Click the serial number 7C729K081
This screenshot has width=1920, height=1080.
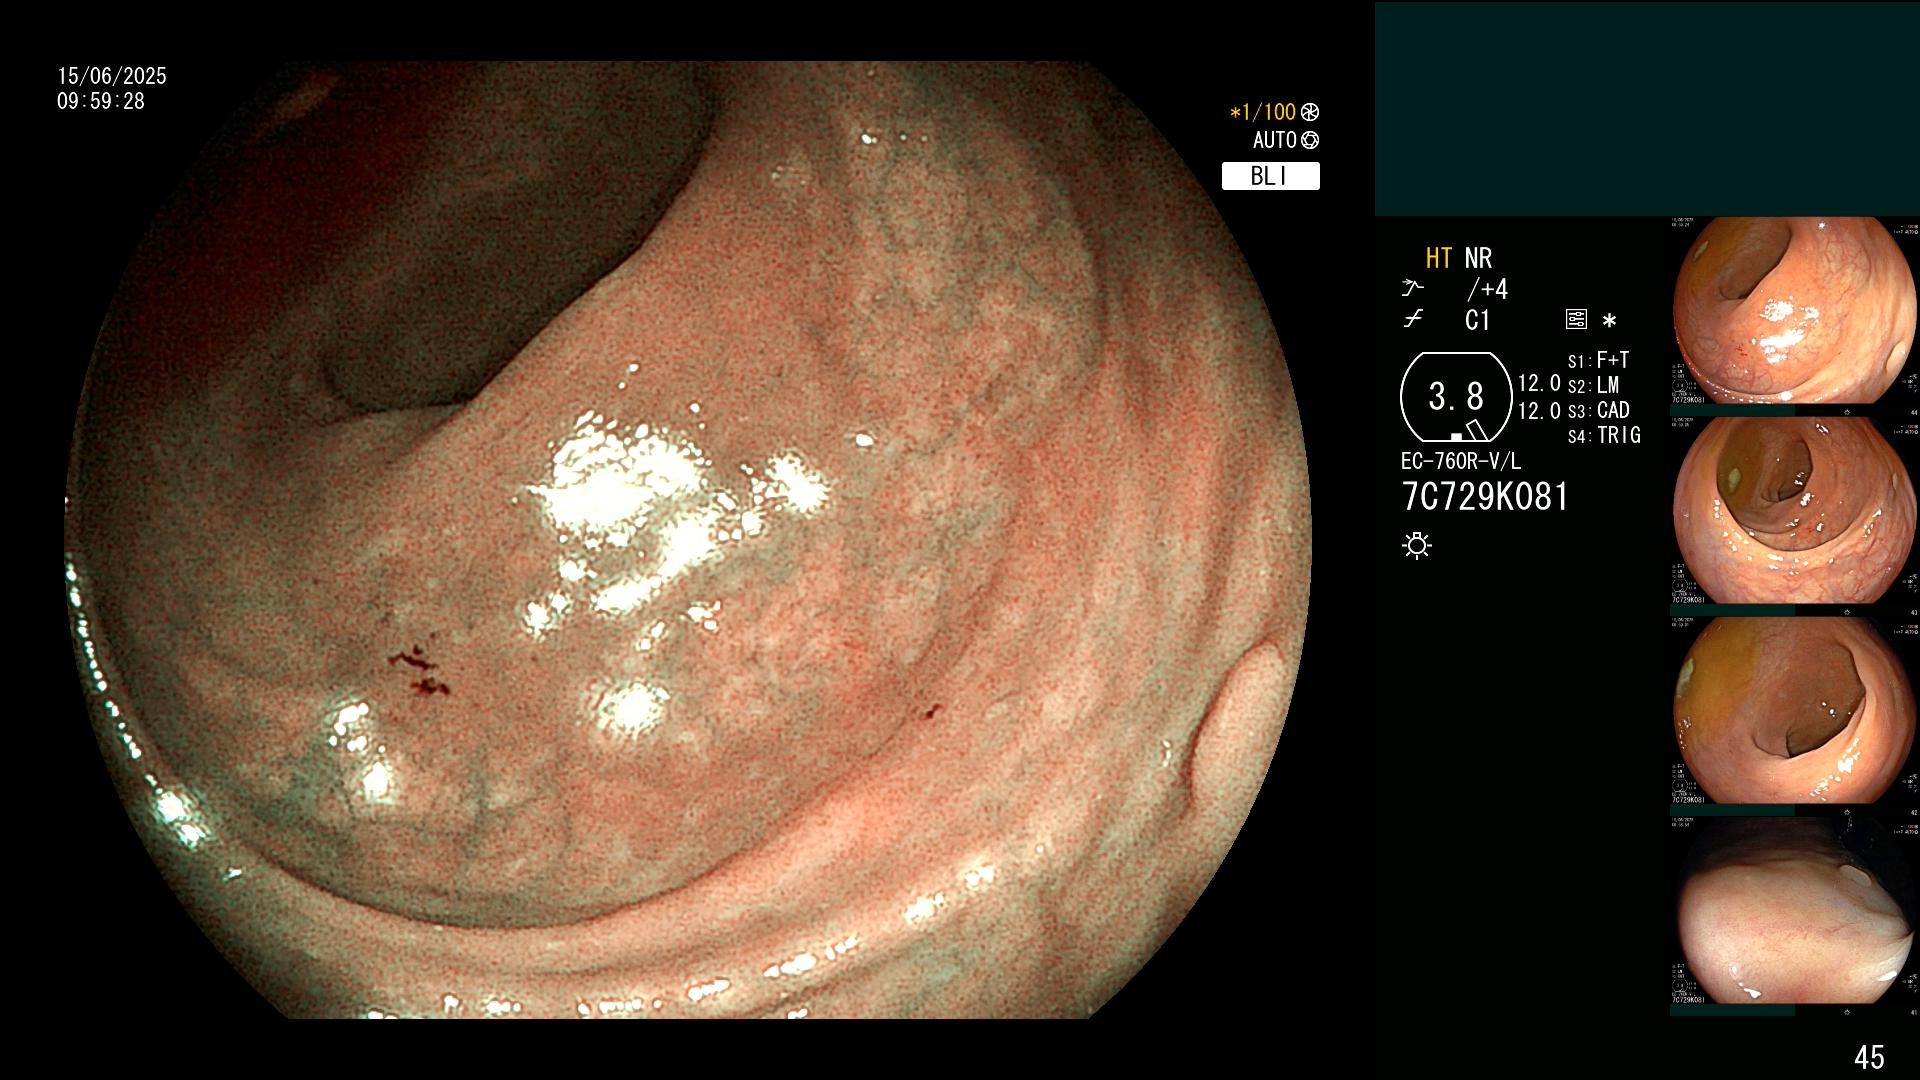(1485, 497)
